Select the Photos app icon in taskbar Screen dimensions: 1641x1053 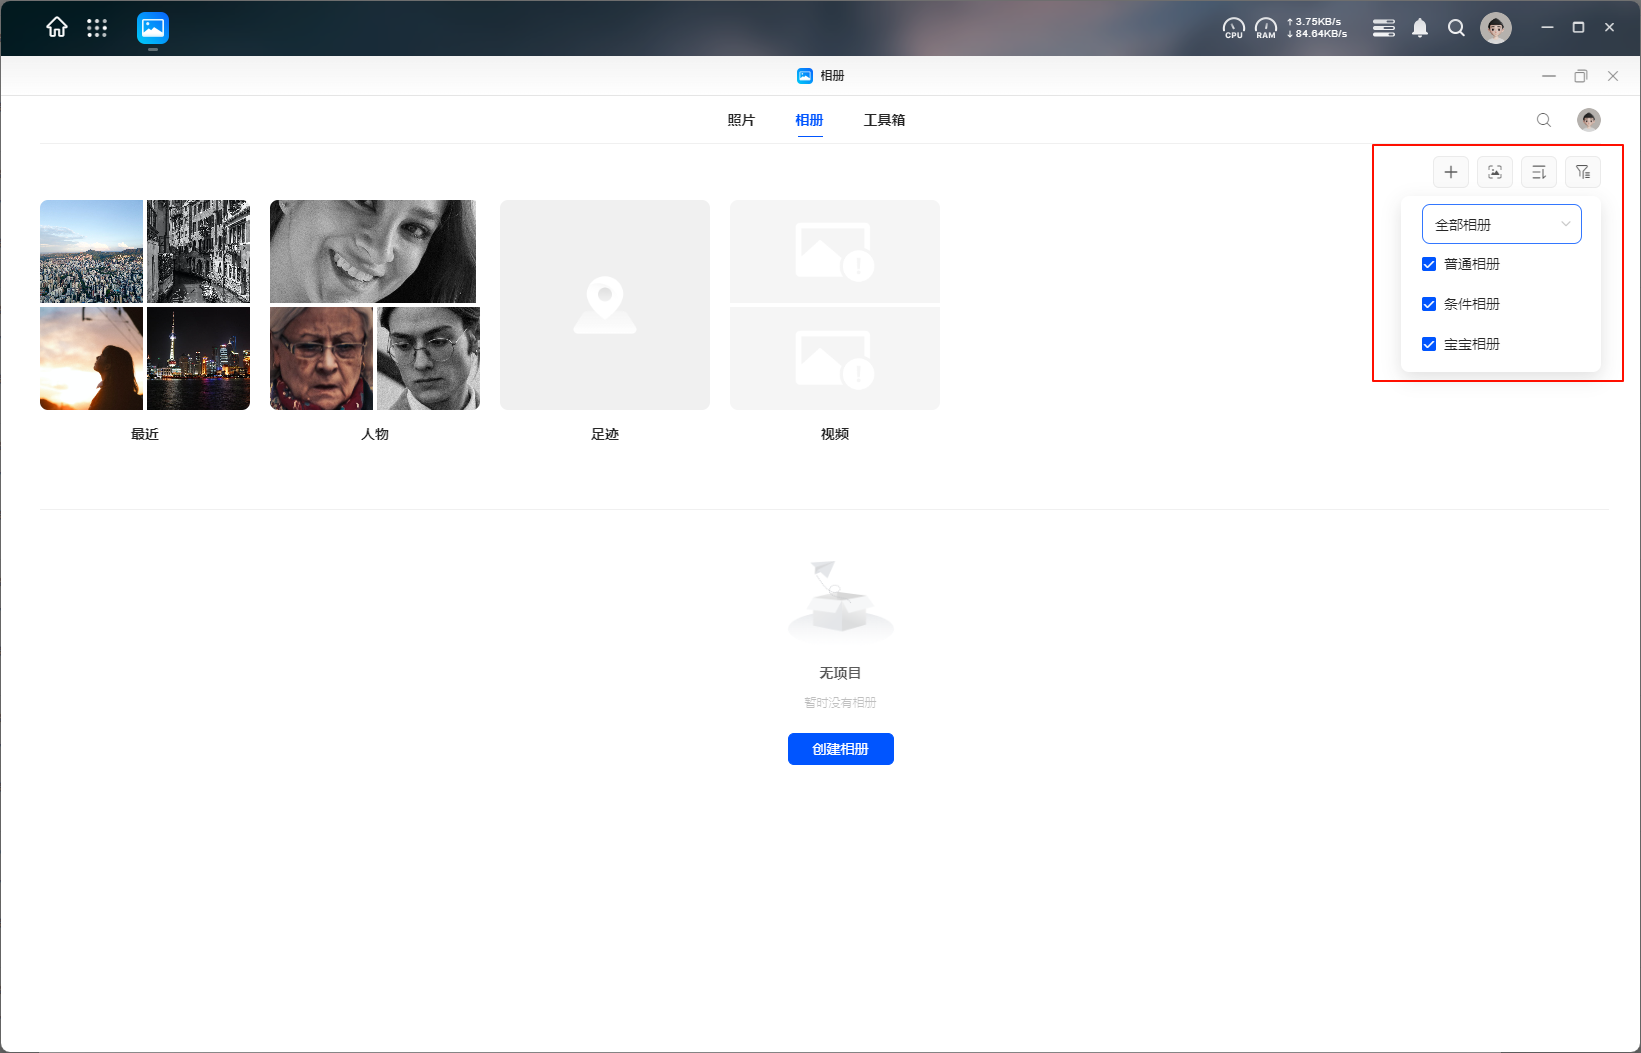(x=153, y=28)
